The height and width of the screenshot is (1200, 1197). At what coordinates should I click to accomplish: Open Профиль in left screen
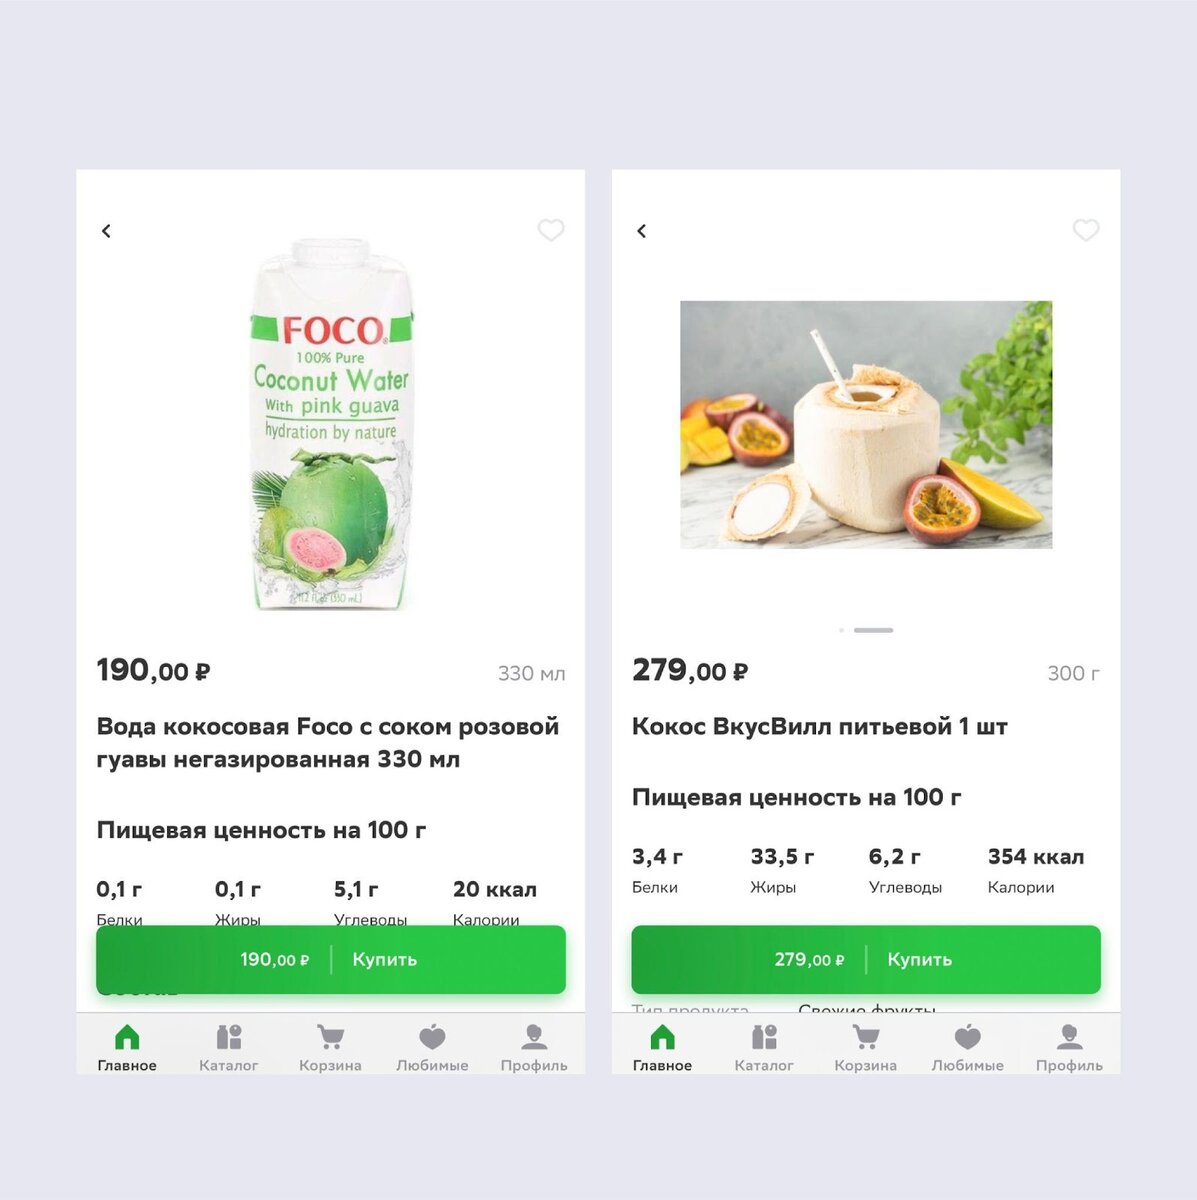click(534, 1047)
